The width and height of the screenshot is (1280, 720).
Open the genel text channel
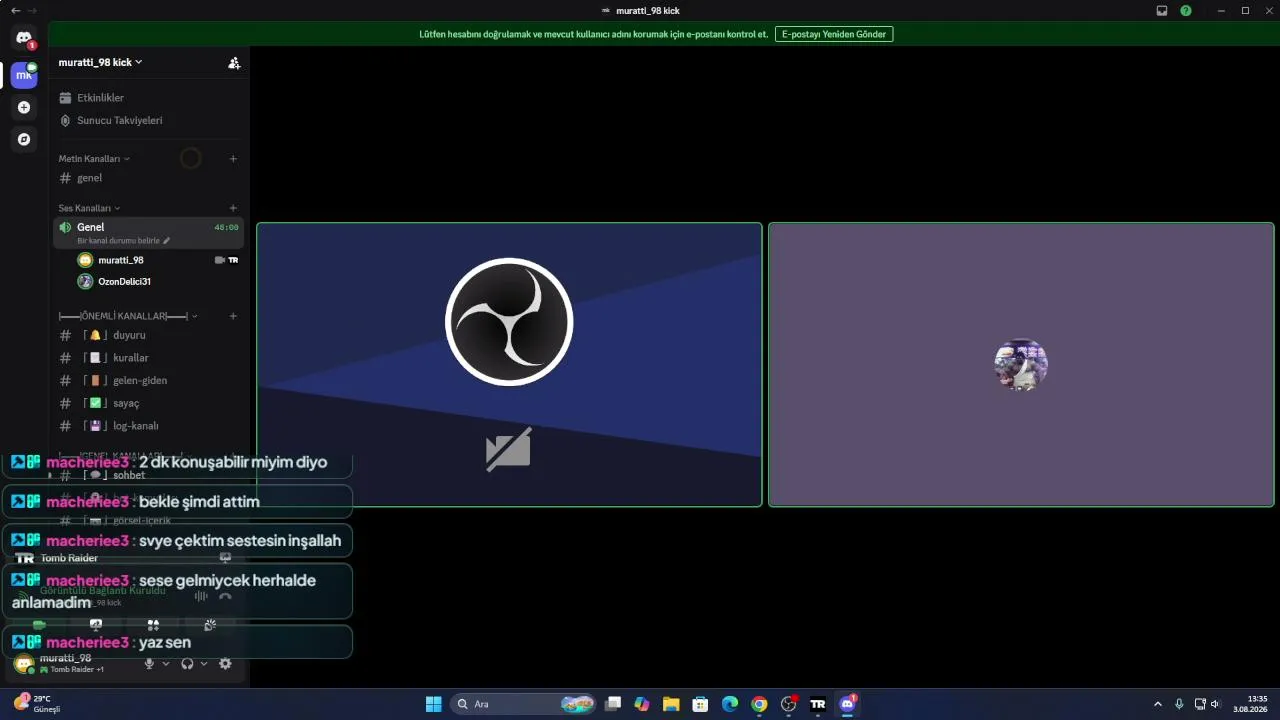tap(148, 178)
